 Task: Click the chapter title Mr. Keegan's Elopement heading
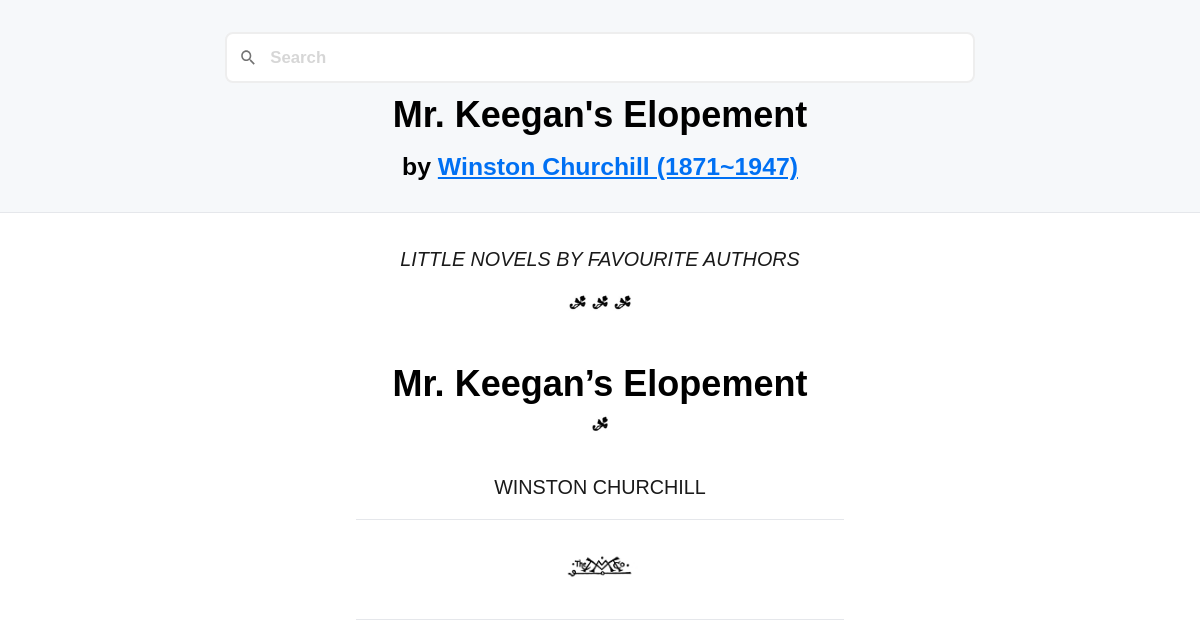600,383
